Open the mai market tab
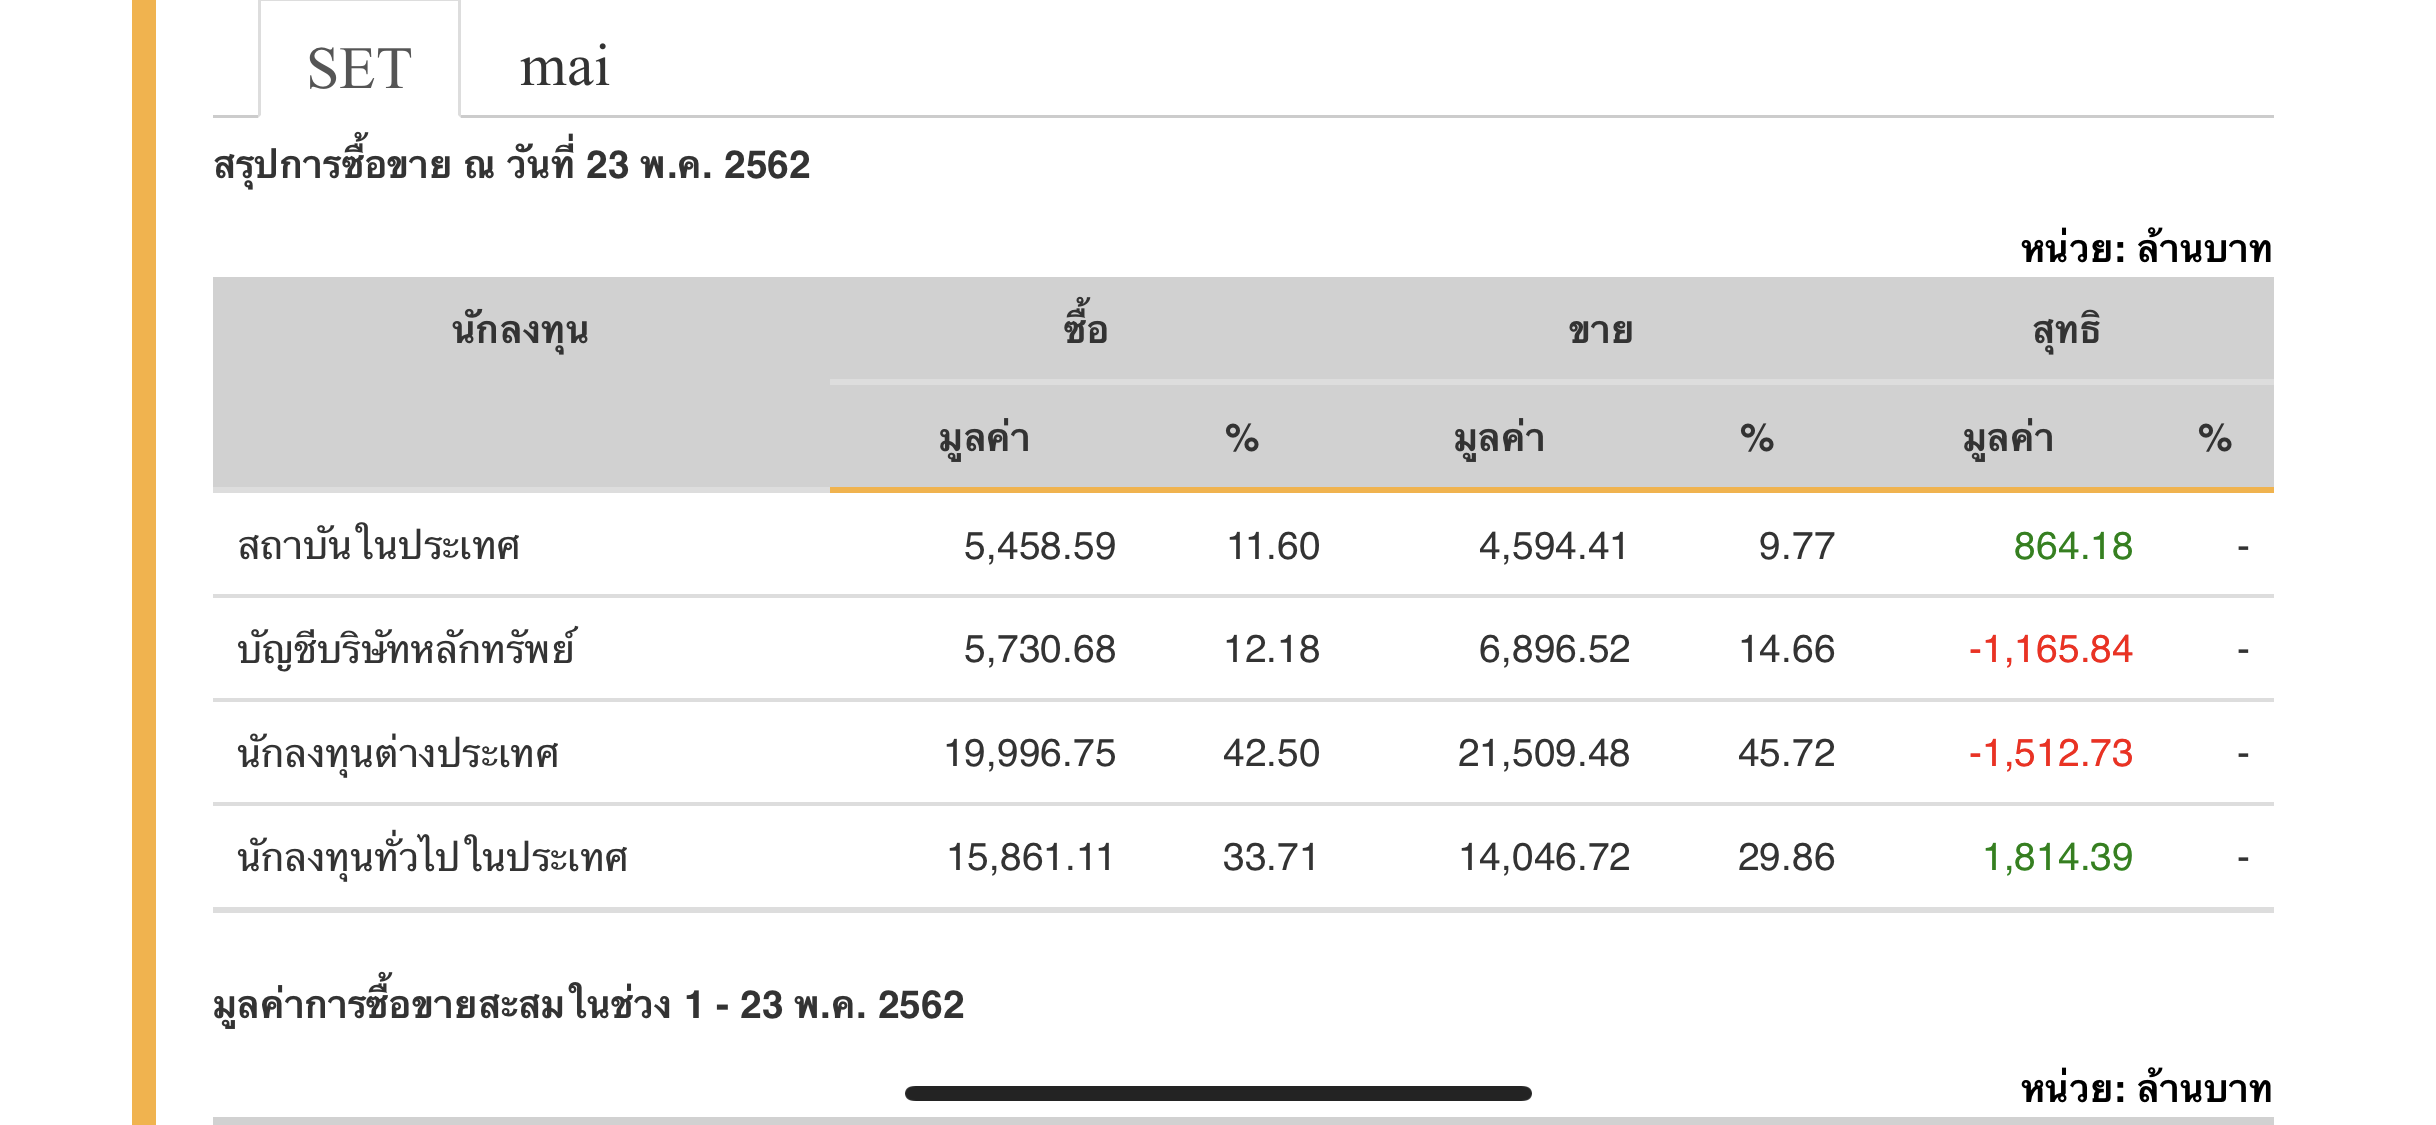The width and height of the screenshot is (2436, 1125). click(564, 68)
